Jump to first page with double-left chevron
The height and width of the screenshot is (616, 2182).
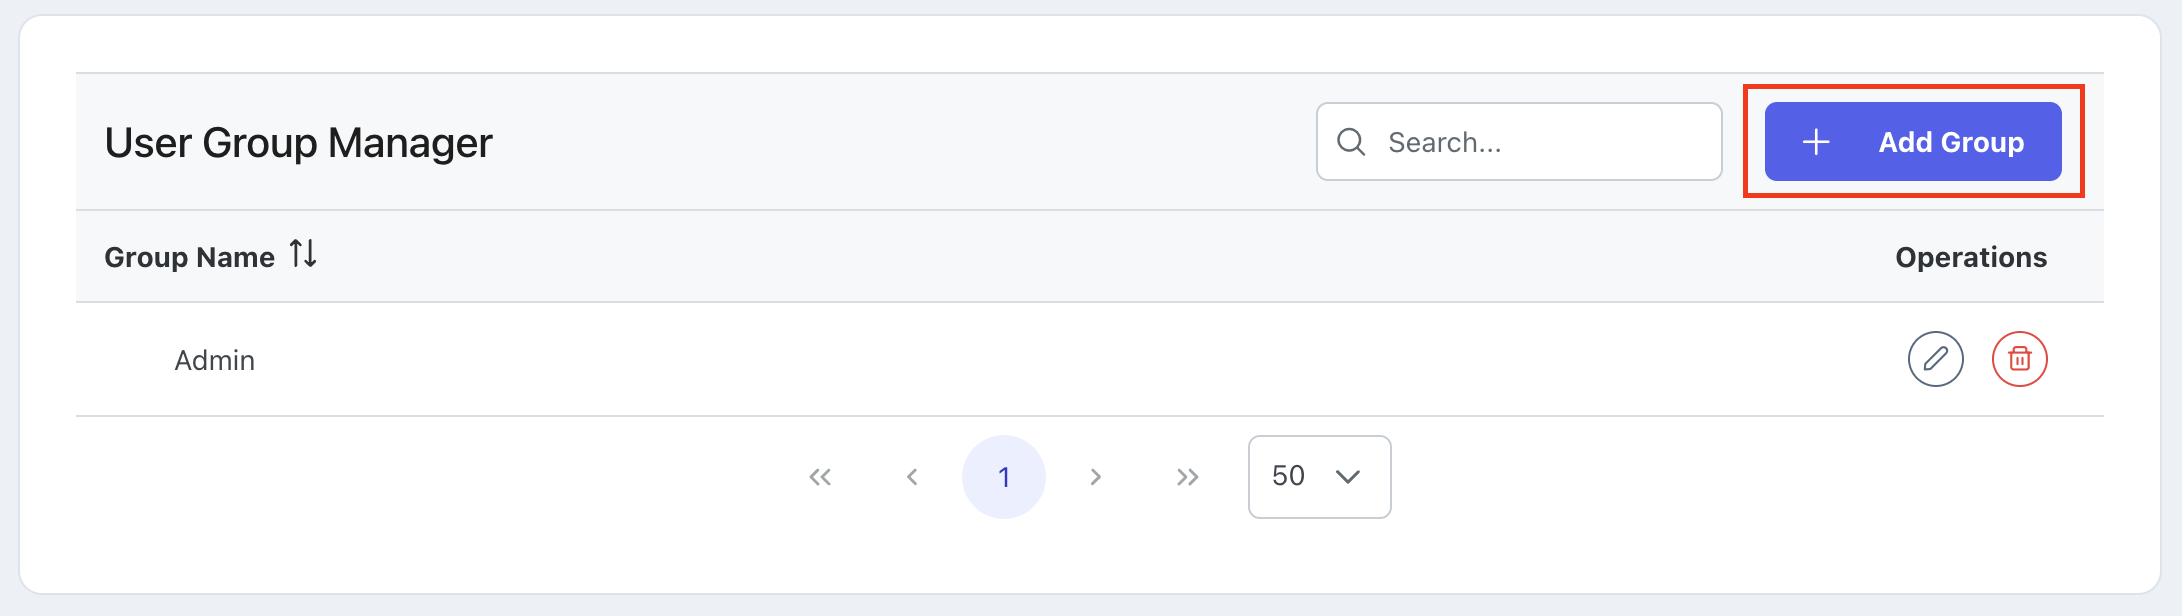820,477
